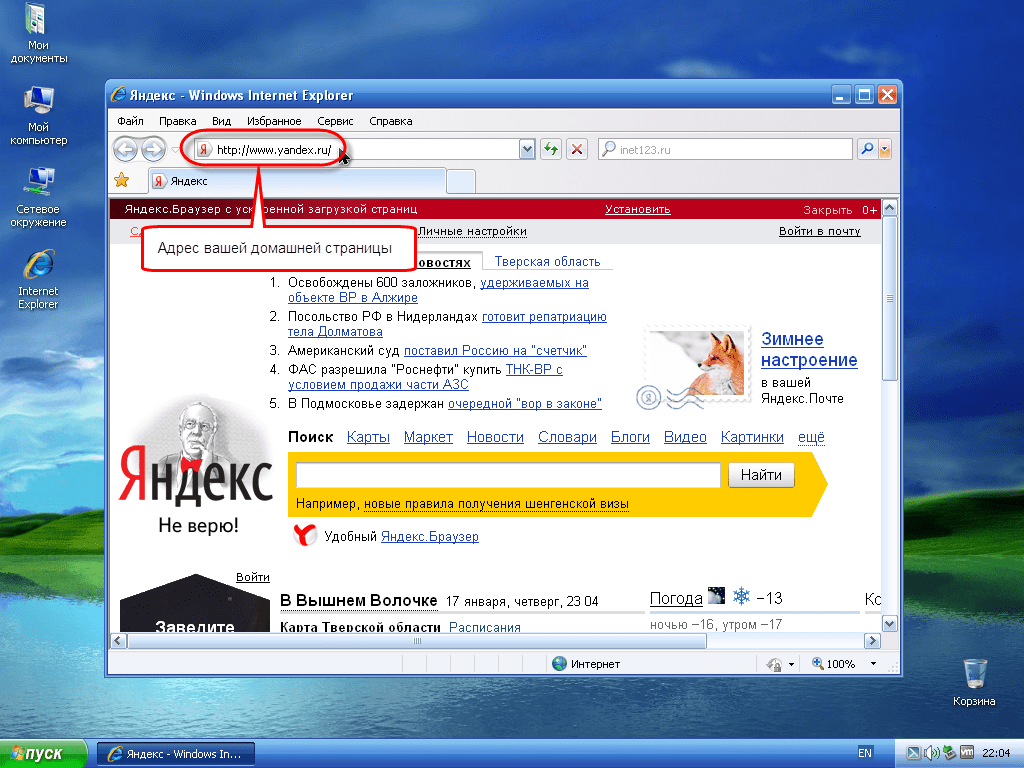This screenshot has height=768, width=1024.
Task: Click the Yandex favicon in address bar
Action: [x=204, y=149]
